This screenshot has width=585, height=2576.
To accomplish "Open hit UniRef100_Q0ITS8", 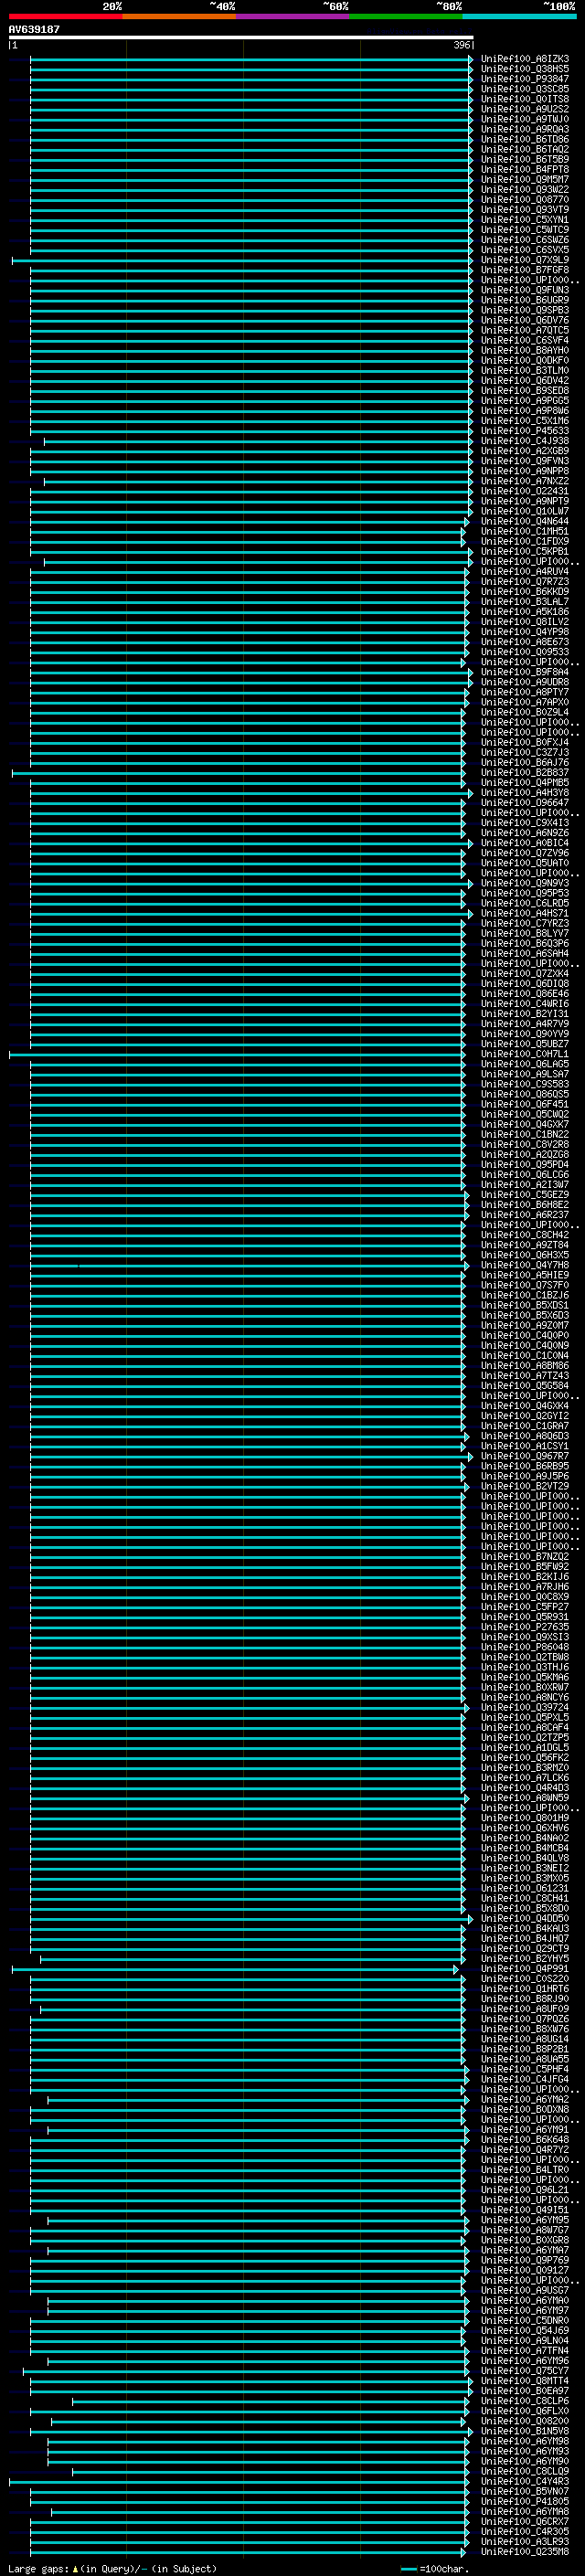I will [525, 99].
